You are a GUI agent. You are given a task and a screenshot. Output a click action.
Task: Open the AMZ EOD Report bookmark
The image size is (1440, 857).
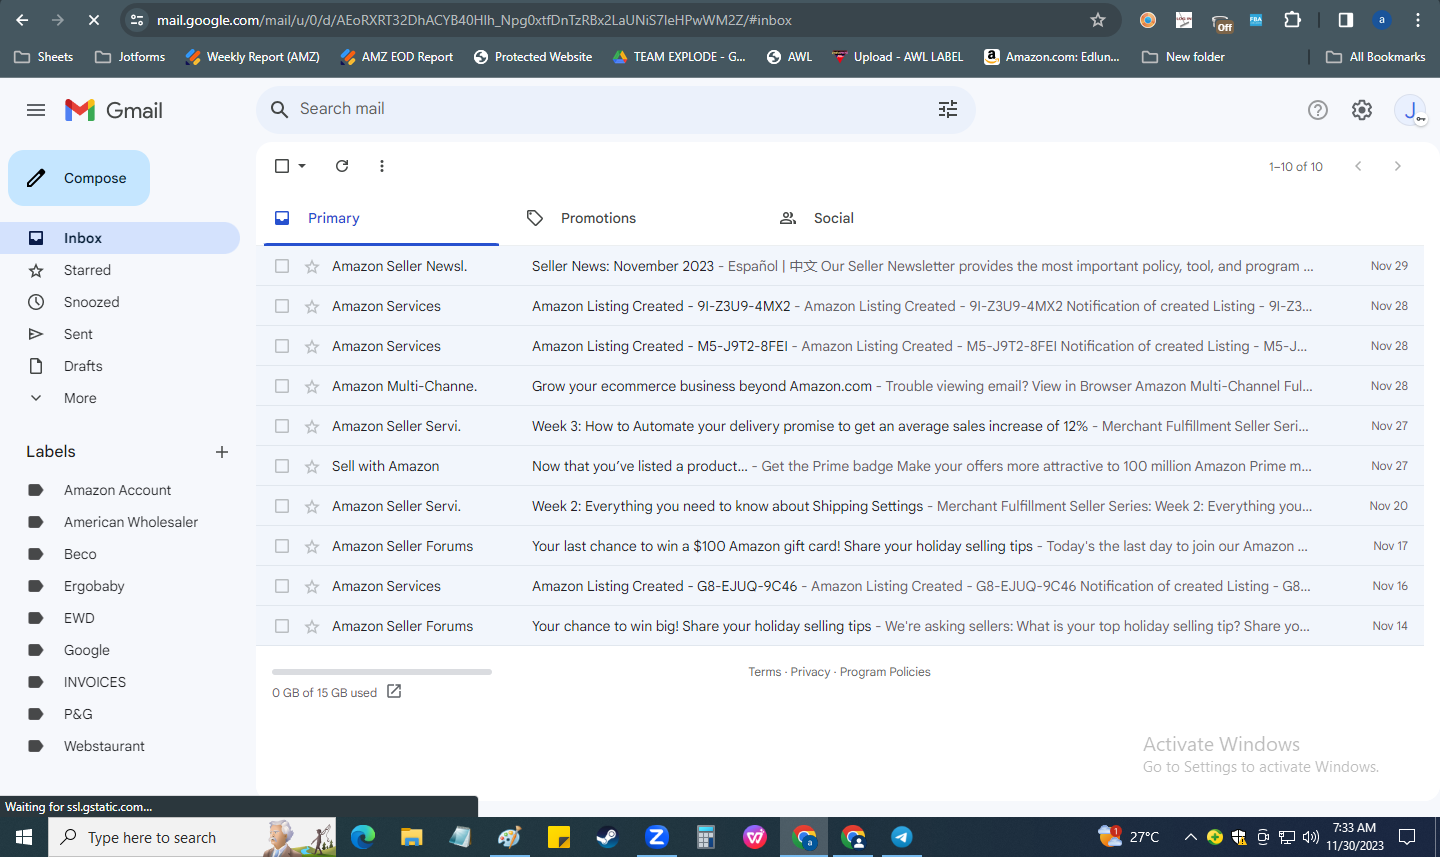coord(396,57)
